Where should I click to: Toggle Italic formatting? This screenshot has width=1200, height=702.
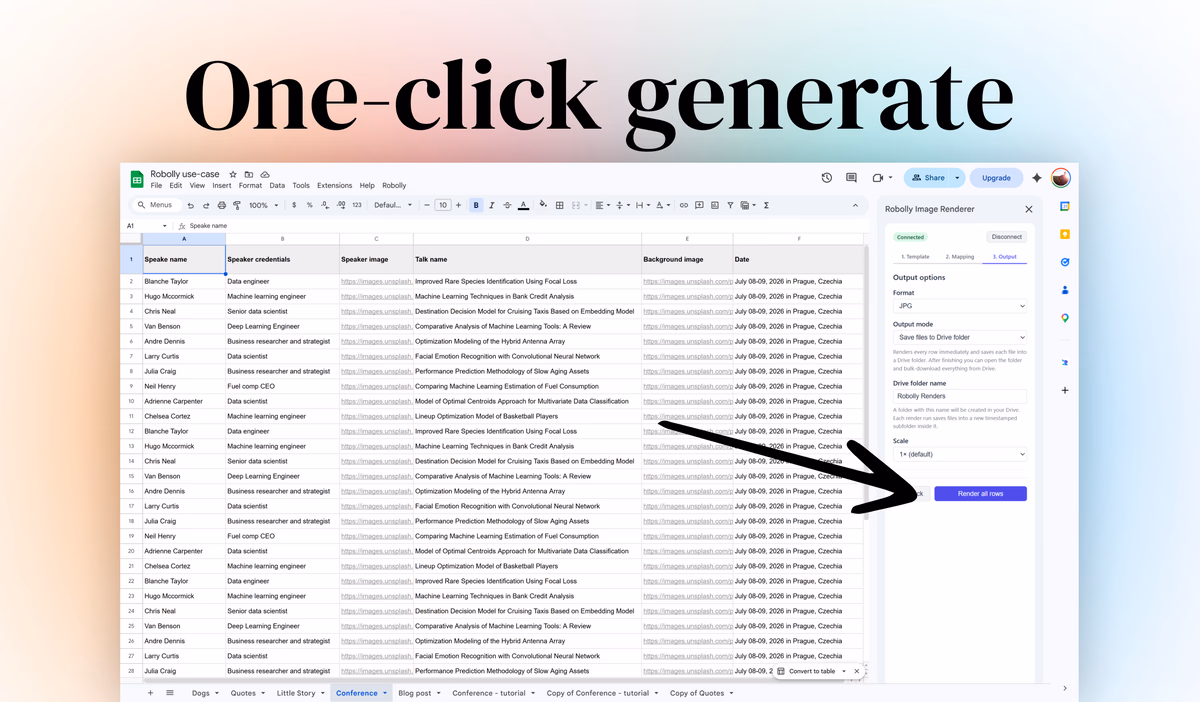492,205
